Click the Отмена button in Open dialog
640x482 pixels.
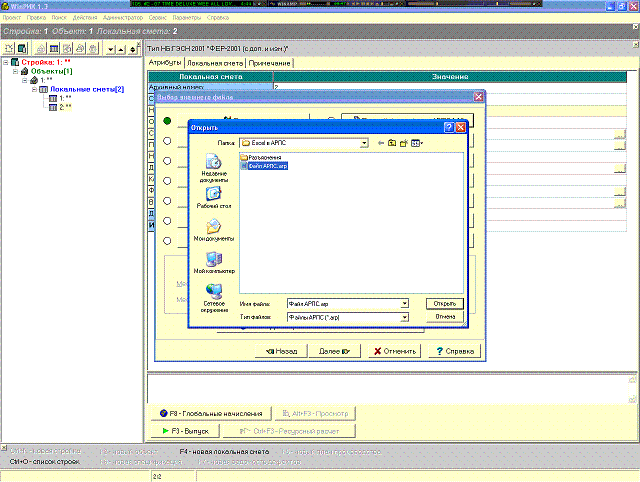(x=445, y=317)
